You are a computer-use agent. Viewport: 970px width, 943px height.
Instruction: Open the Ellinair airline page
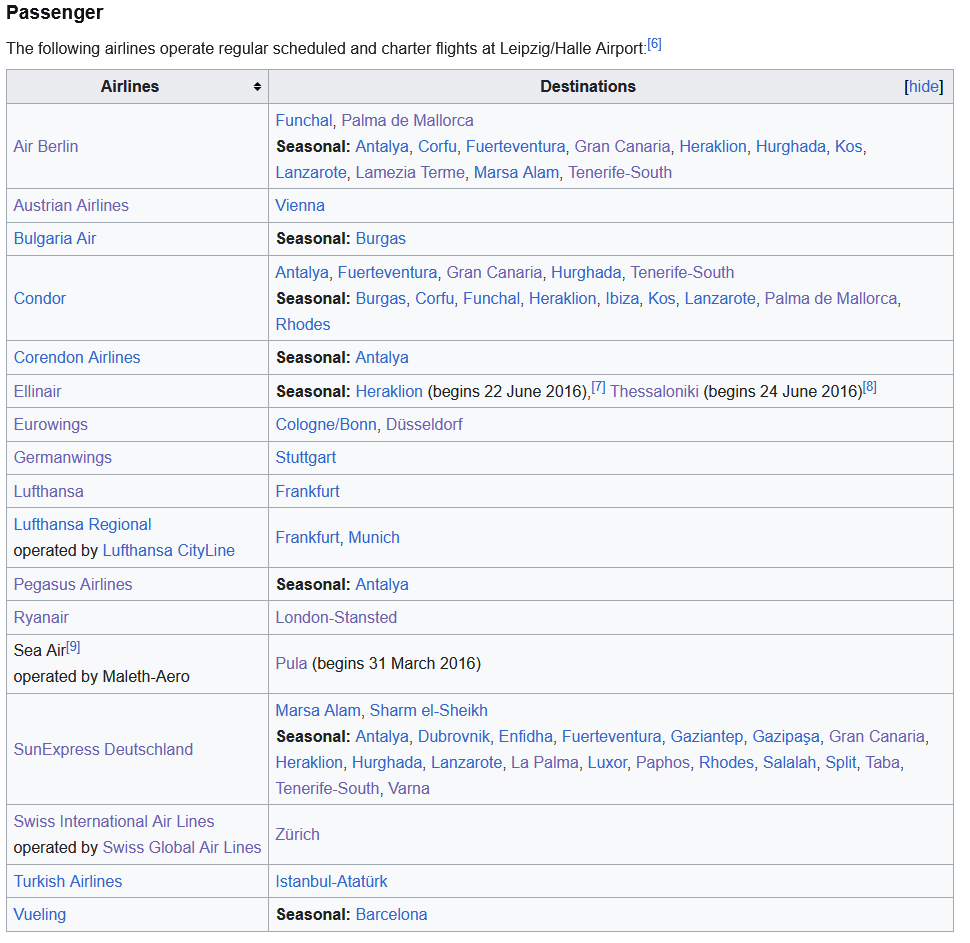pyautogui.click(x=38, y=391)
